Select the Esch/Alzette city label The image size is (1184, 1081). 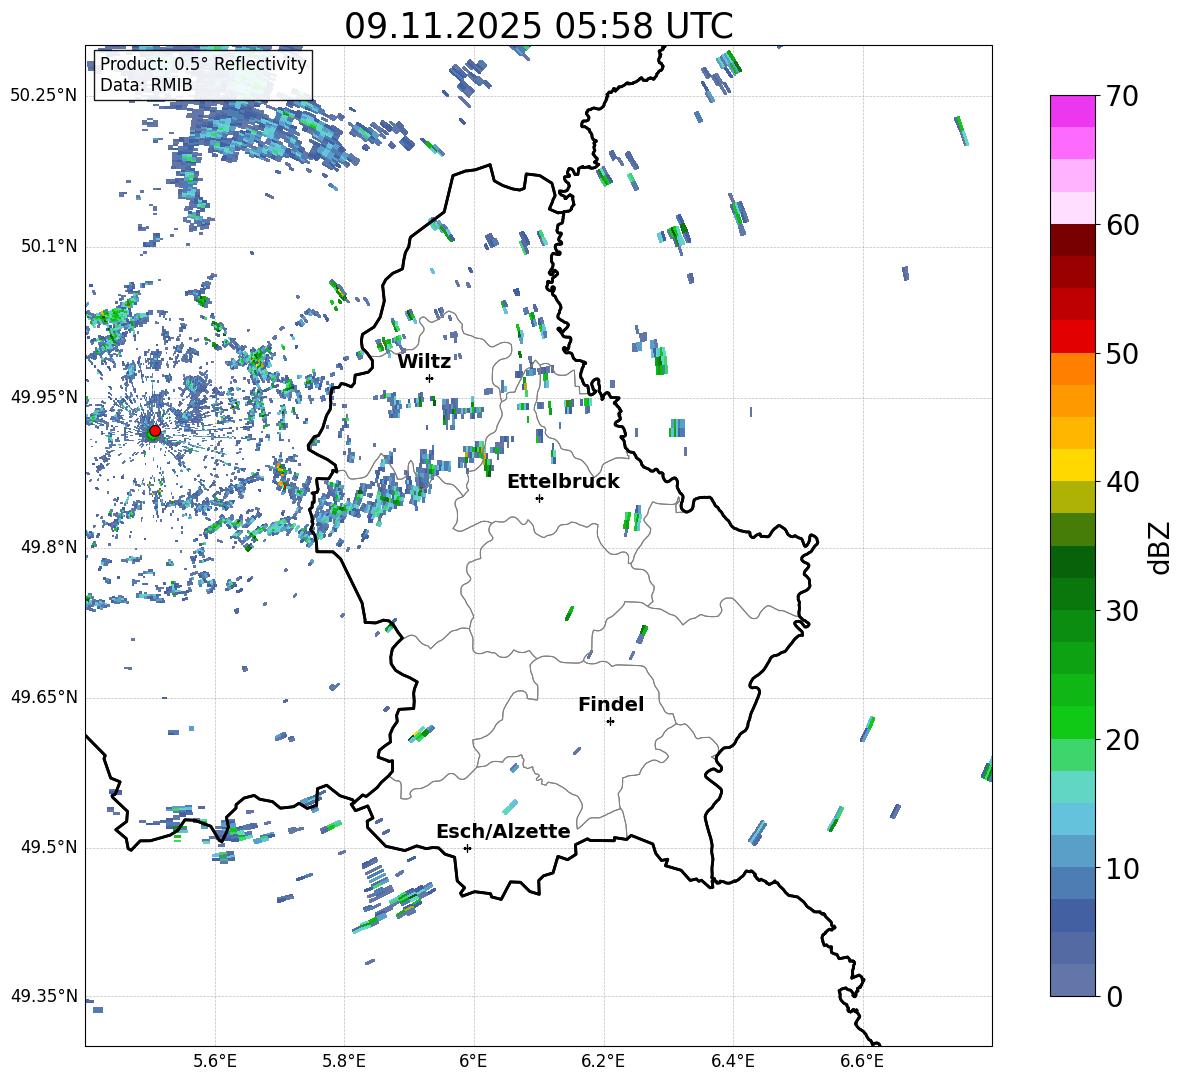click(503, 831)
